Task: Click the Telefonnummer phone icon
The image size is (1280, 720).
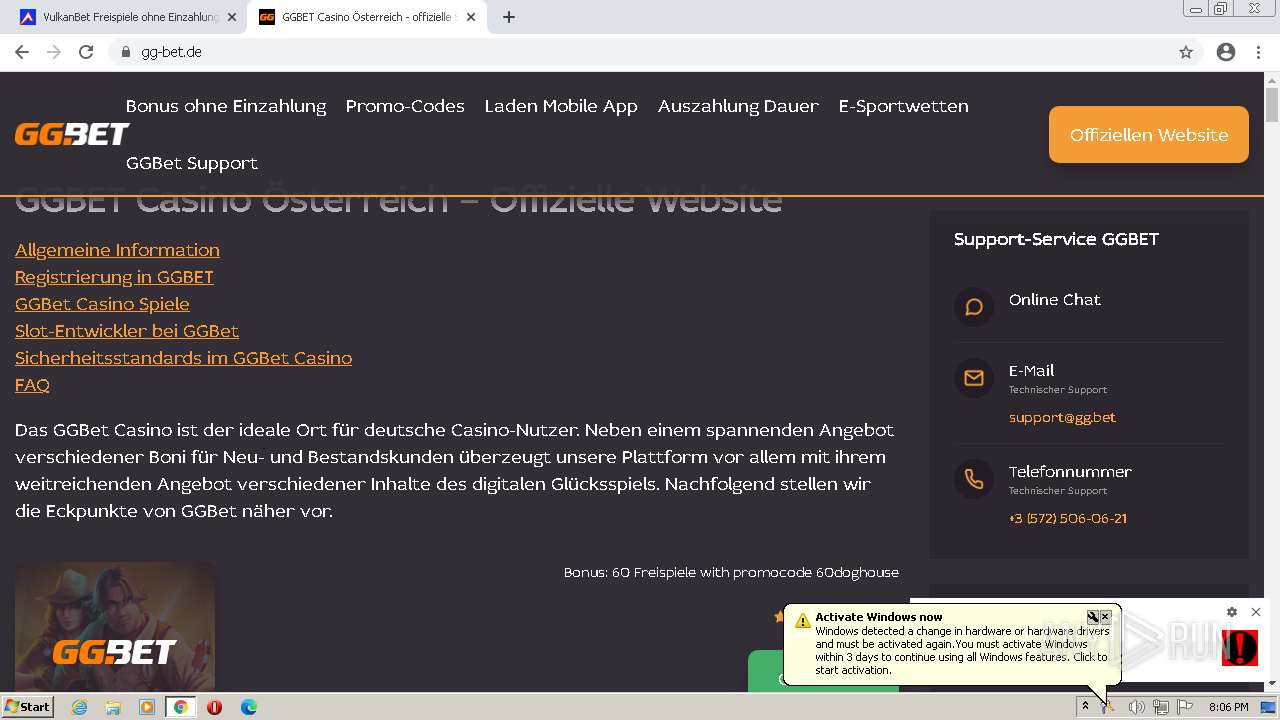Action: point(974,479)
